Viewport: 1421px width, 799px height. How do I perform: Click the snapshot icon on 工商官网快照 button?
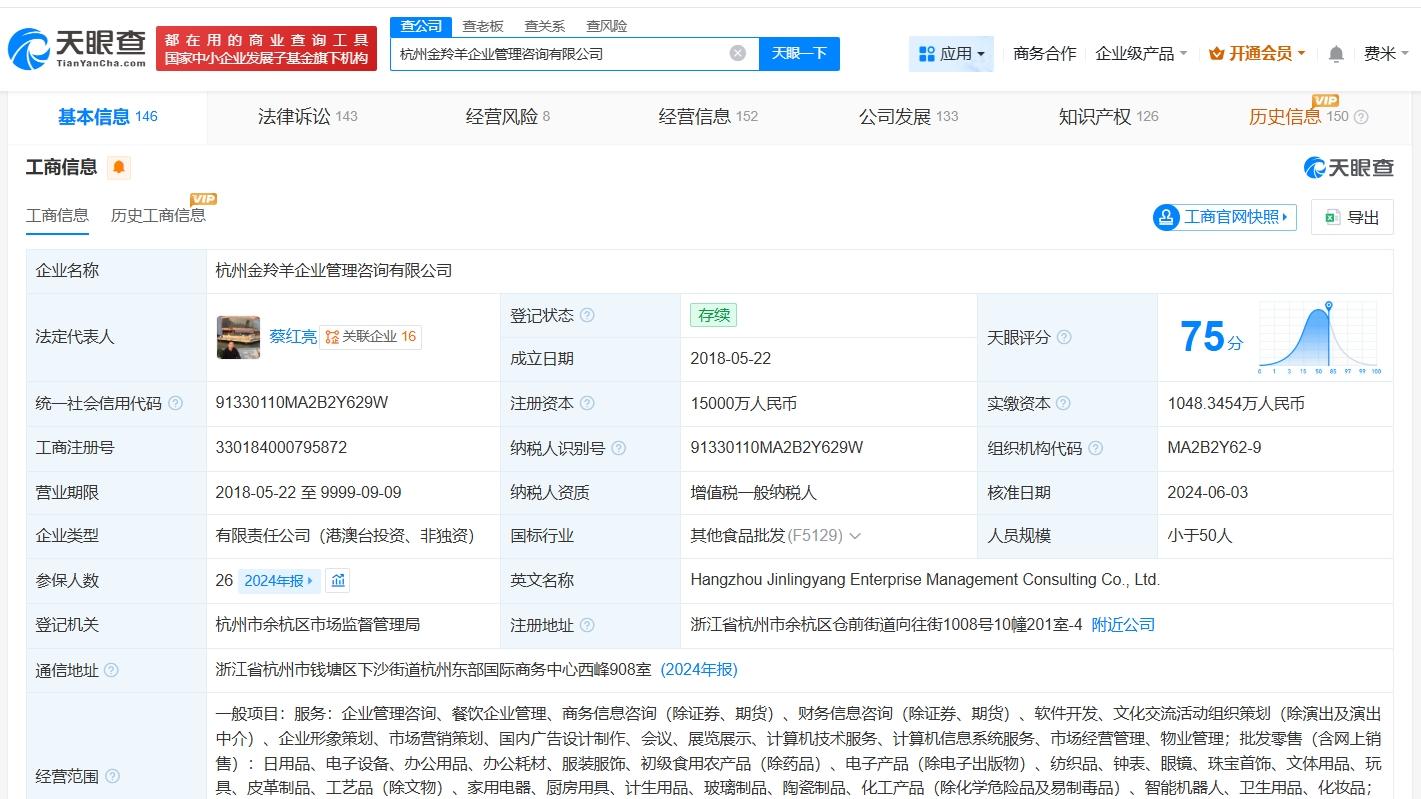point(1165,217)
